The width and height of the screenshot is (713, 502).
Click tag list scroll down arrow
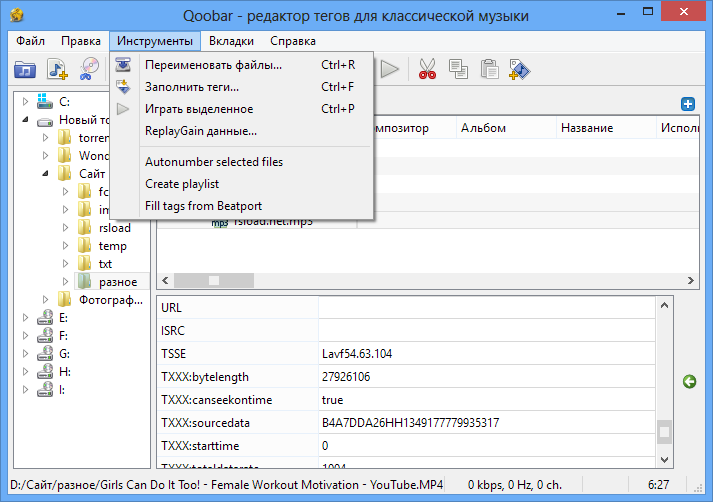click(x=664, y=460)
